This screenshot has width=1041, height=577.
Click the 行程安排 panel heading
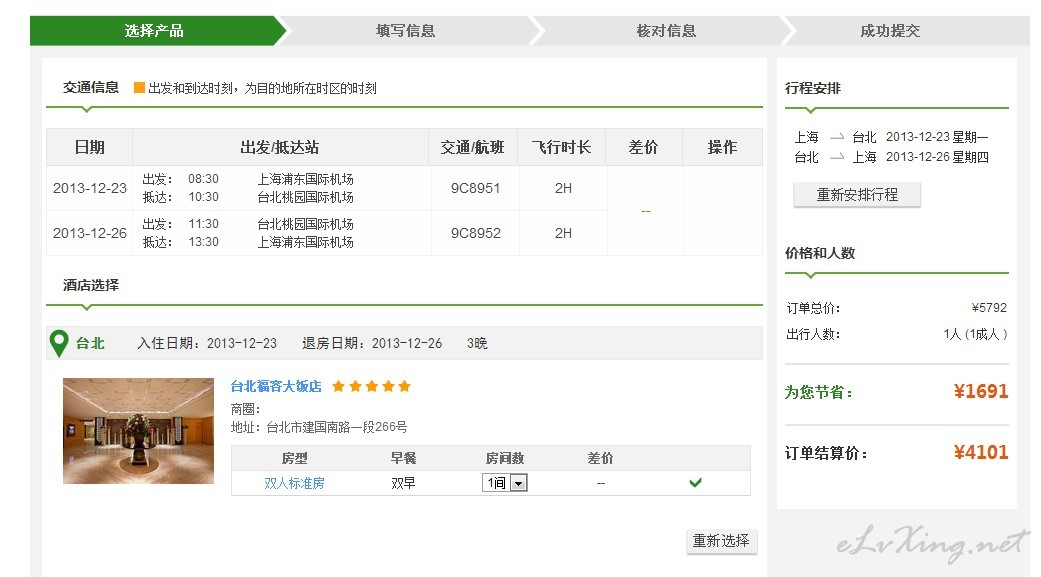(813, 88)
